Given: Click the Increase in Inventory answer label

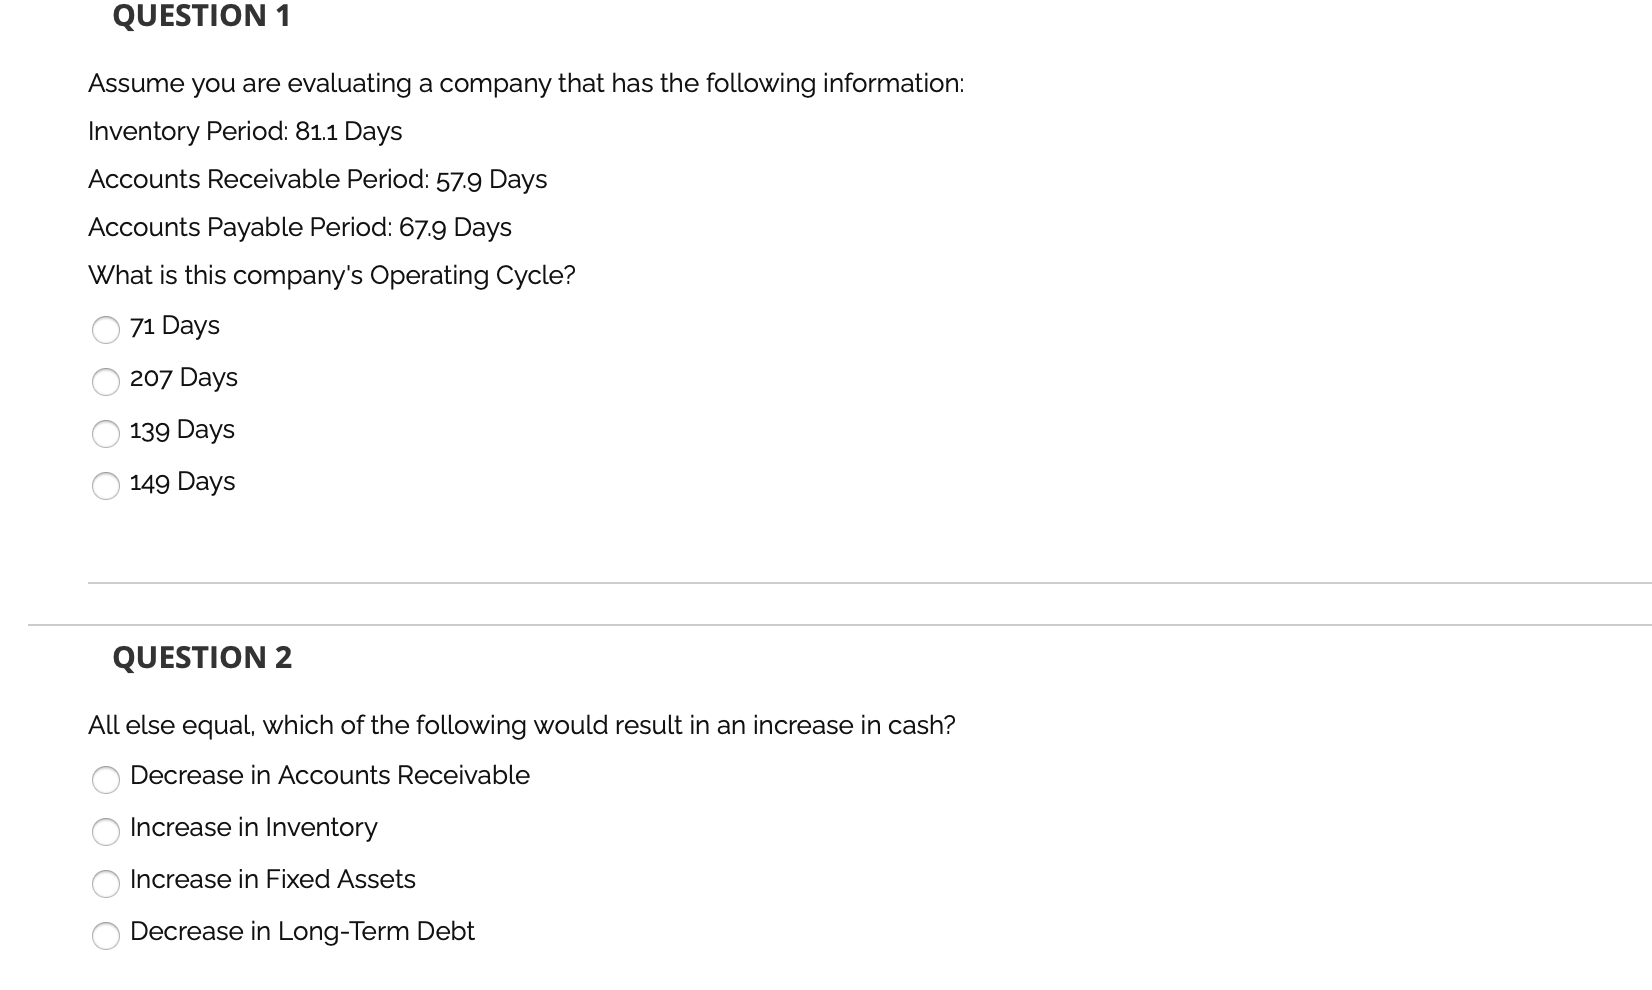Looking at the screenshot, I should click(254, 828).
